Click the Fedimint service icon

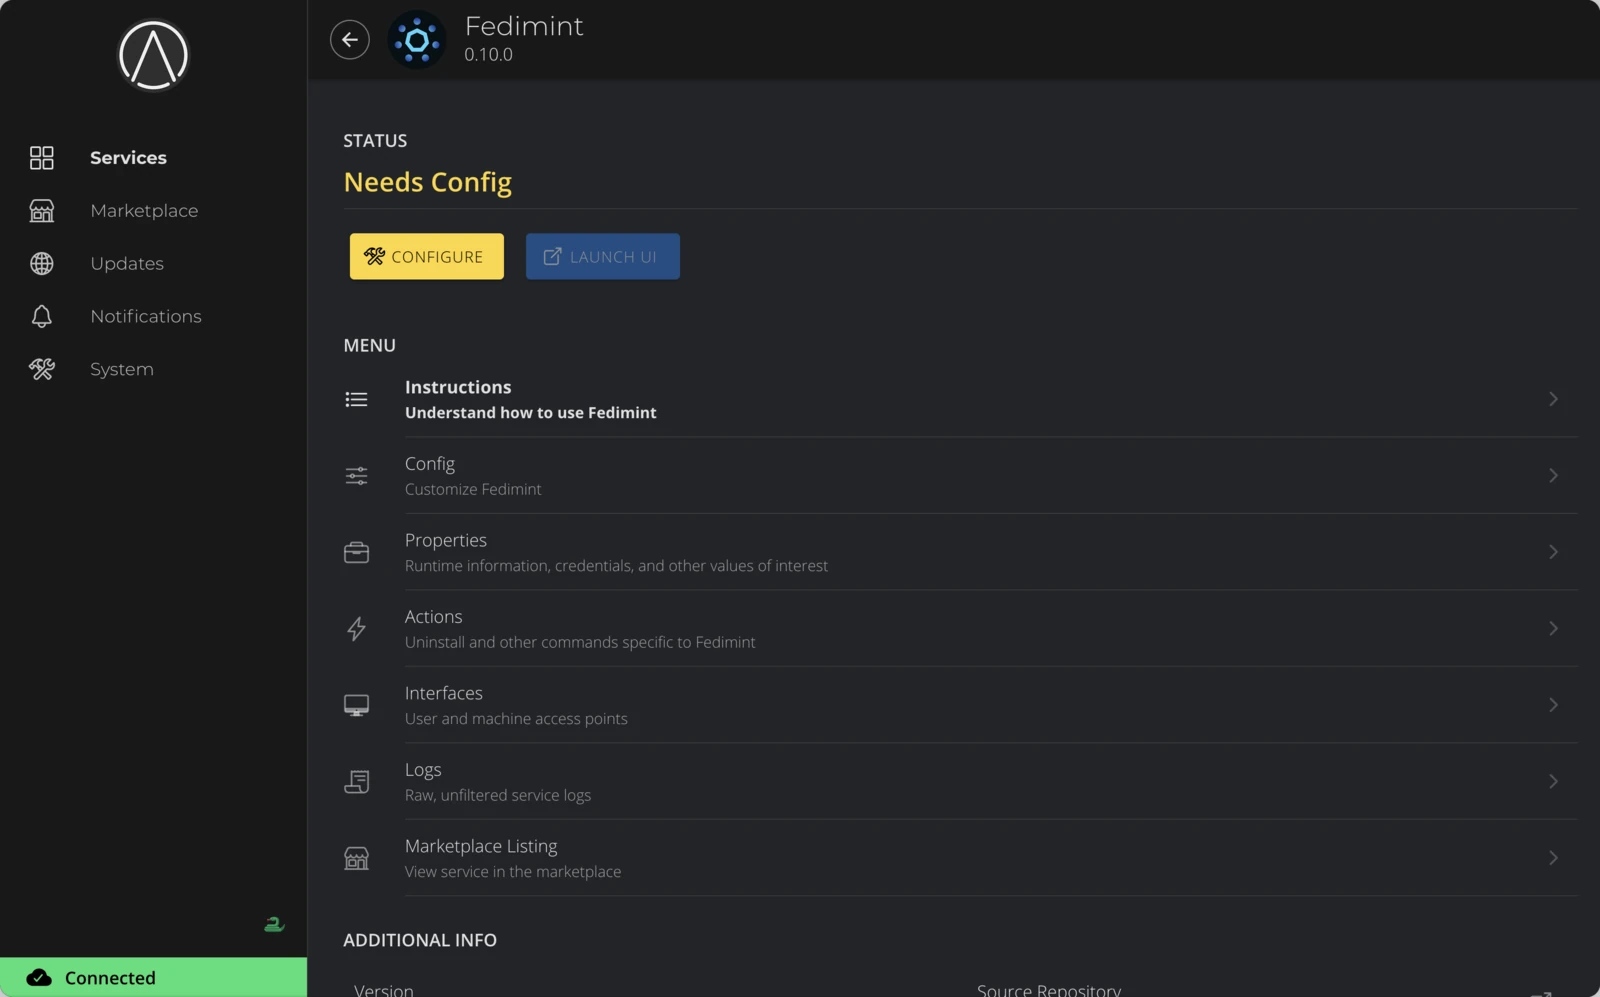[x=417, y=40]
